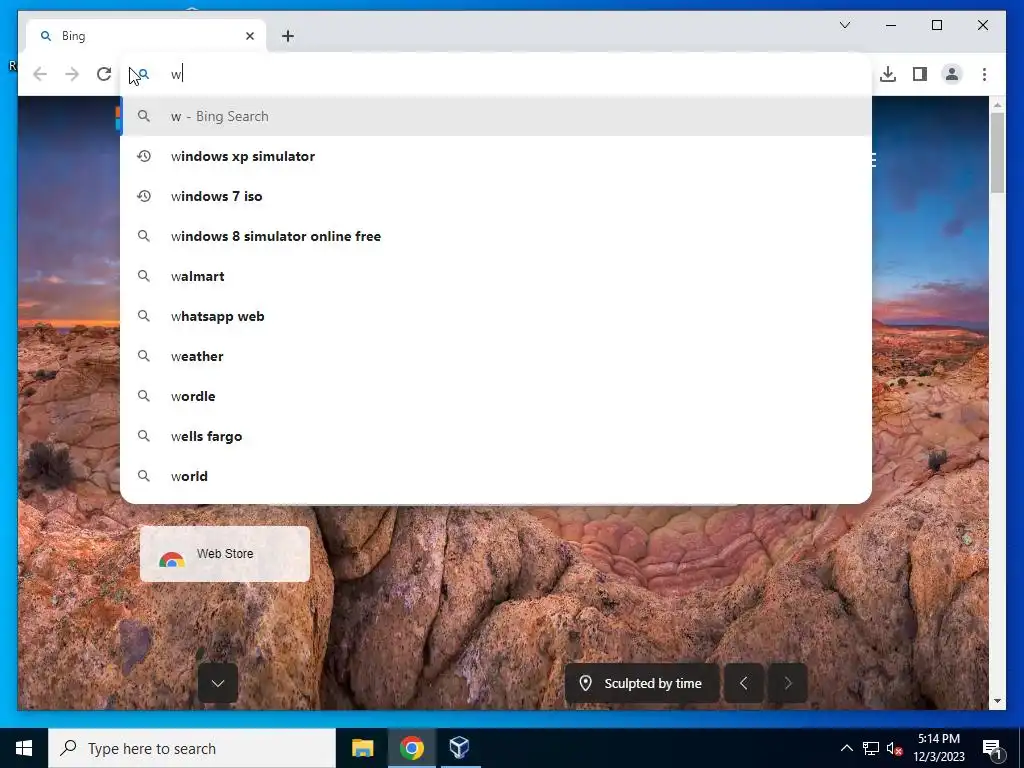Select the 'wordle' suggestion
Image resolution: width=1024 pixels, height=768 pixels.
point(496,396)
